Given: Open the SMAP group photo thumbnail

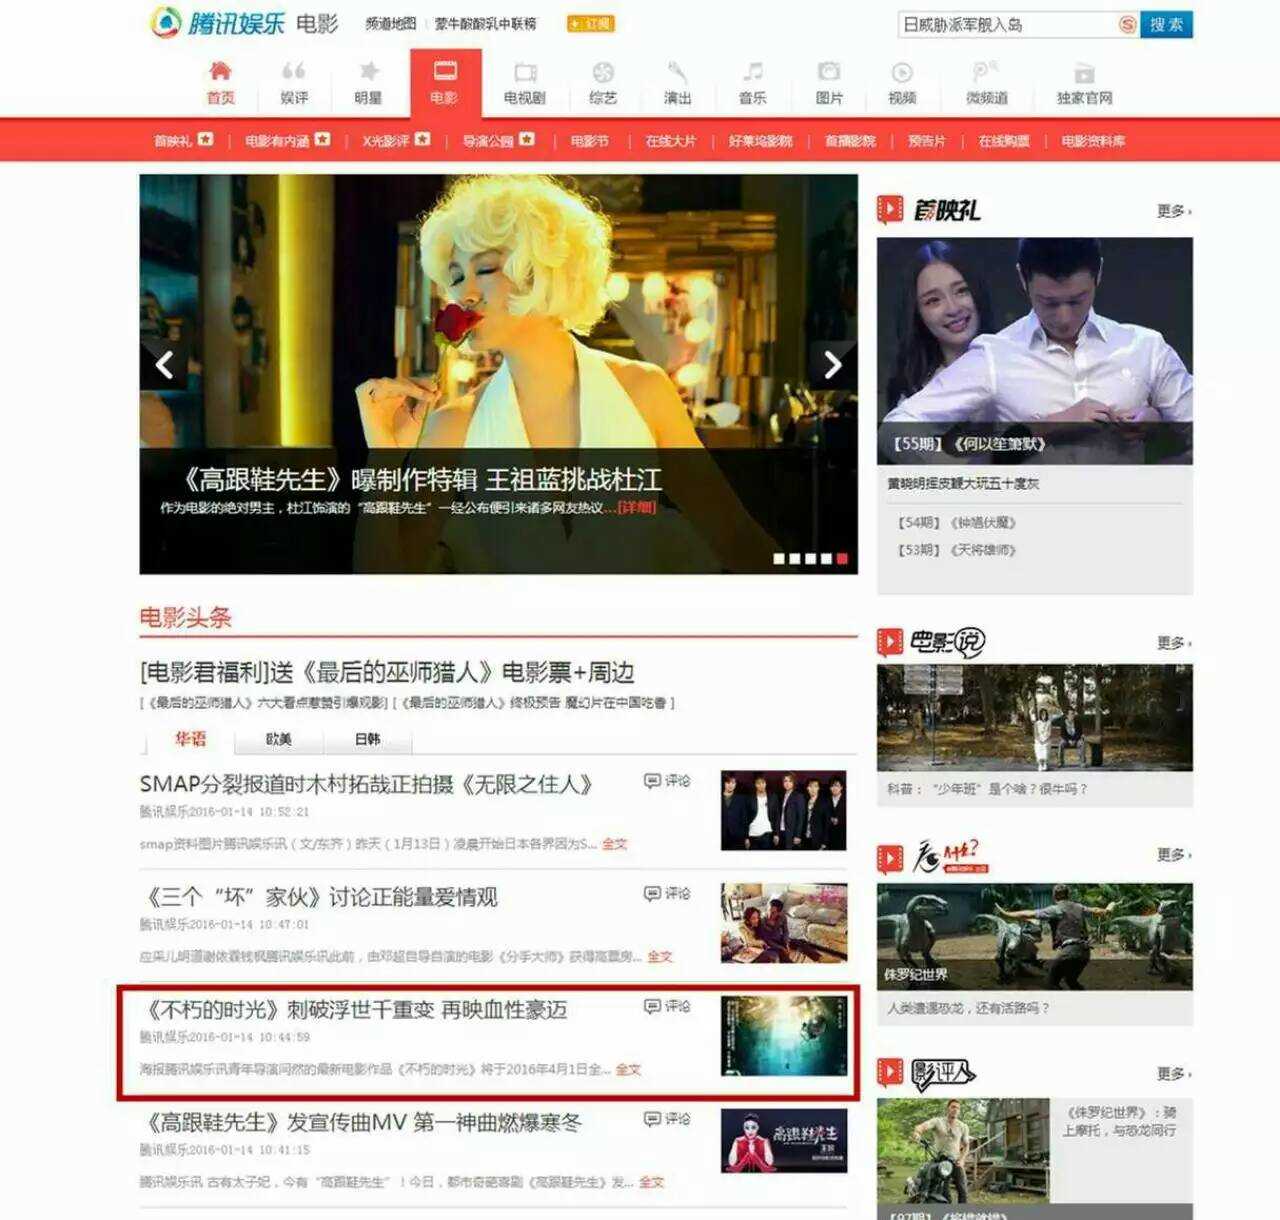Looking at the screenshot, I should (x=784, y=810).
